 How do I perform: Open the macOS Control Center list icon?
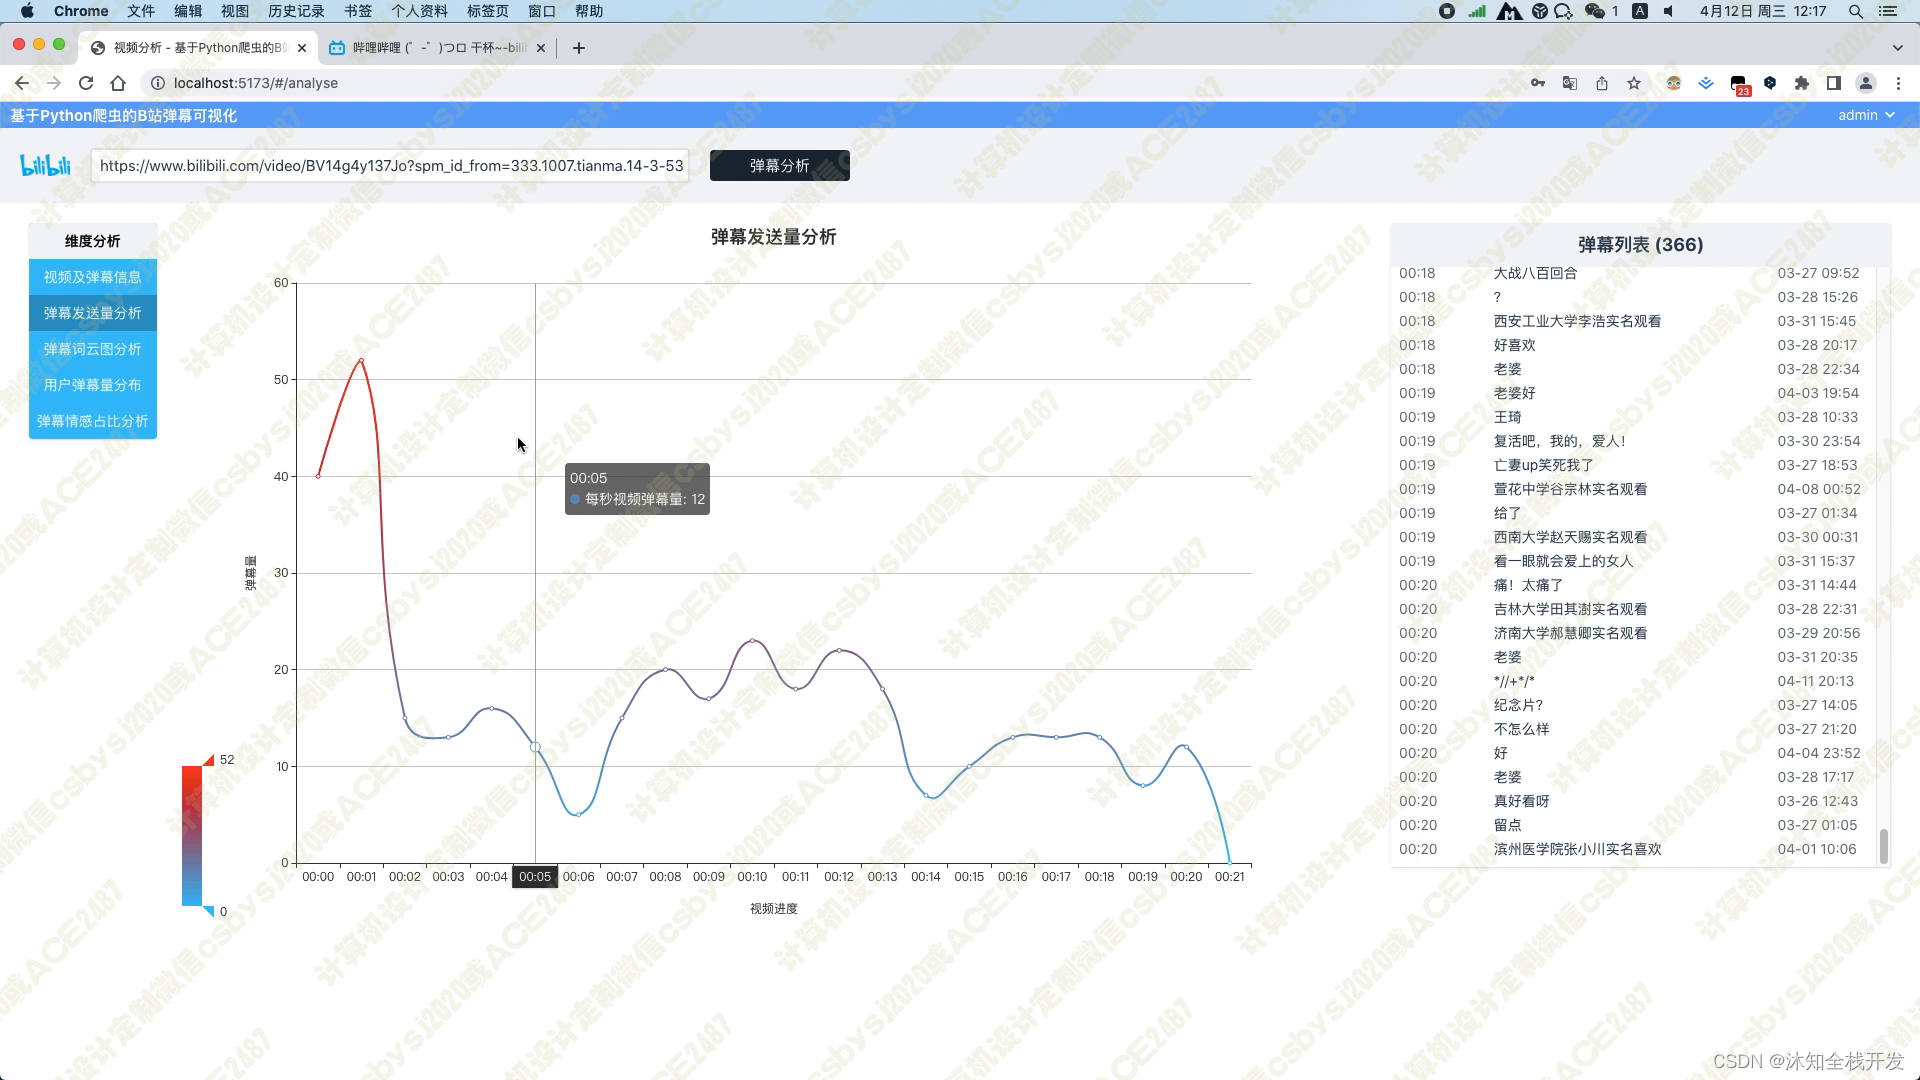(1888, 11)
